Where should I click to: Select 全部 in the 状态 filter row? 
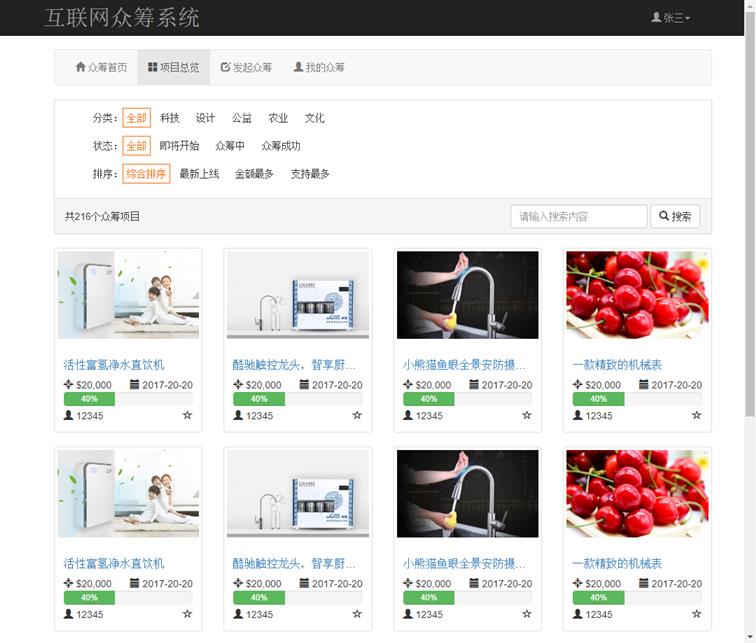pos(136,146)
